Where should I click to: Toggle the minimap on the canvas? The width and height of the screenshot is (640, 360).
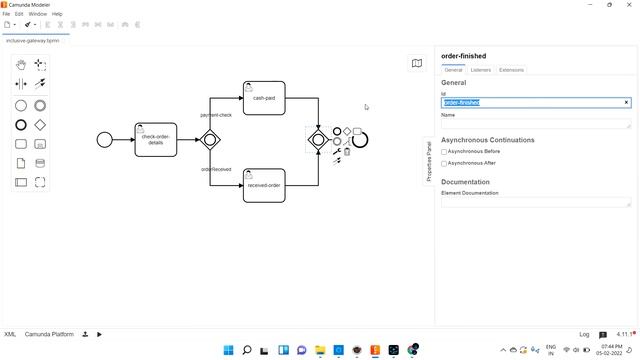417,63
